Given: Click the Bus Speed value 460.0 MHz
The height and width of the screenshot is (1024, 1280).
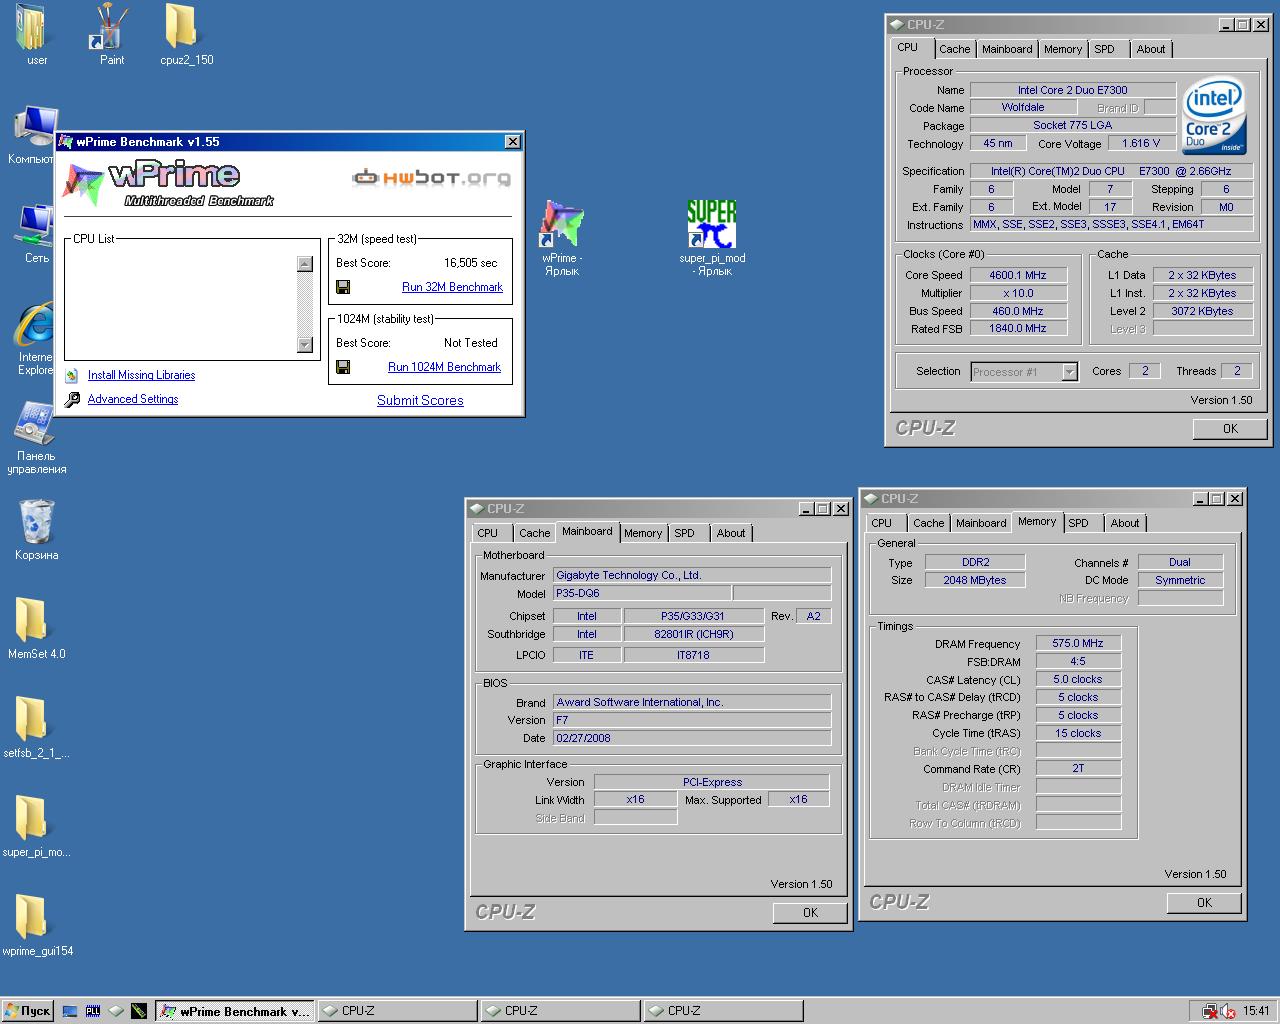Looking at the screenshot, I should click(1018, 311).
